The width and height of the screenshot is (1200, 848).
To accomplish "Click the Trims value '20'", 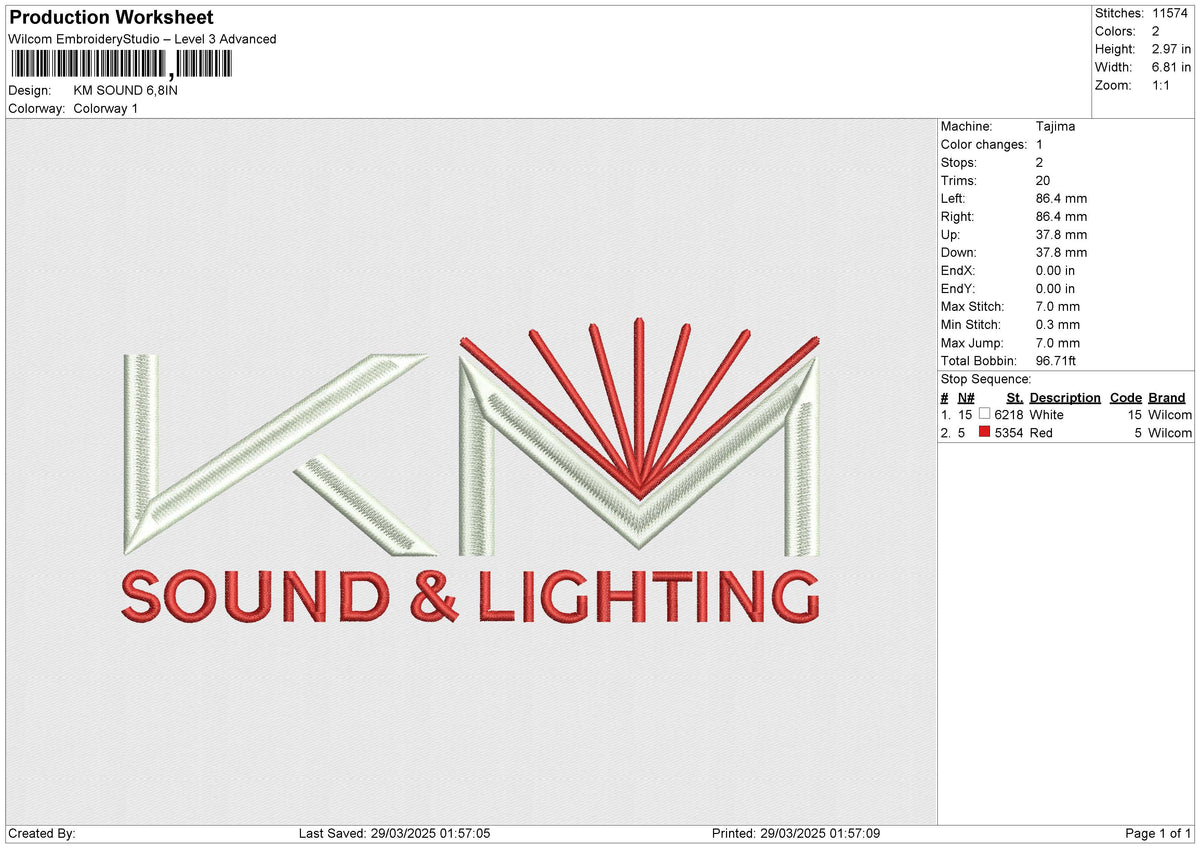I will click(x=1045, y=181).
